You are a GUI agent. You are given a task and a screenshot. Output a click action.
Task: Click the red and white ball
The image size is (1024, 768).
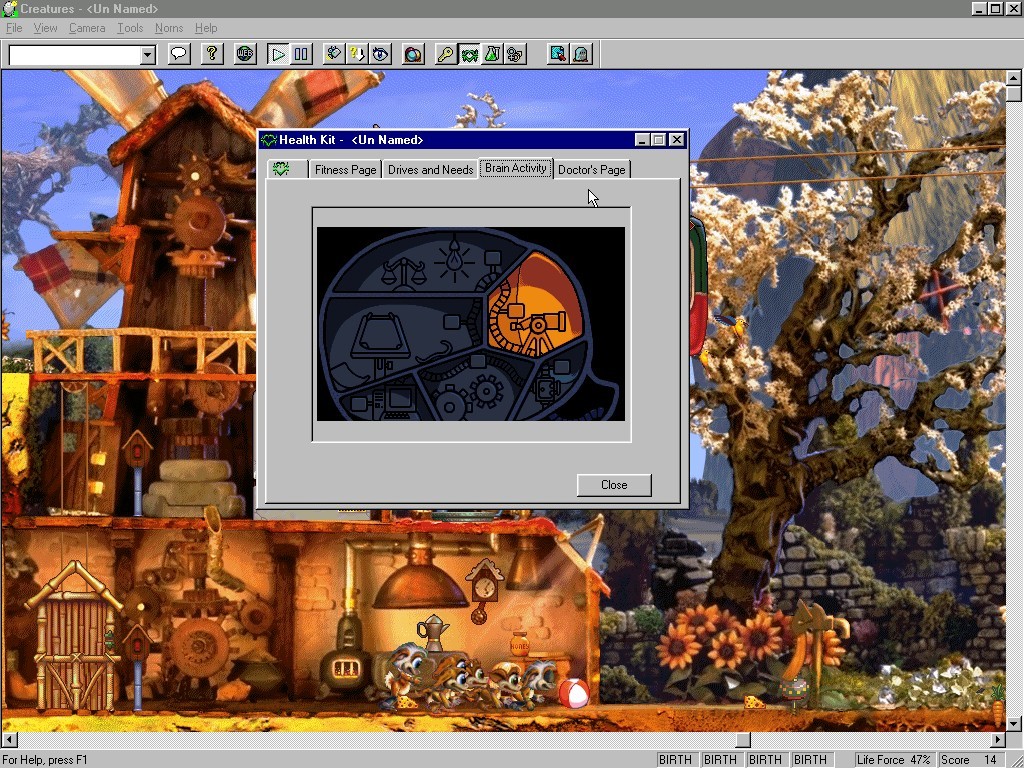pos(574,693)
